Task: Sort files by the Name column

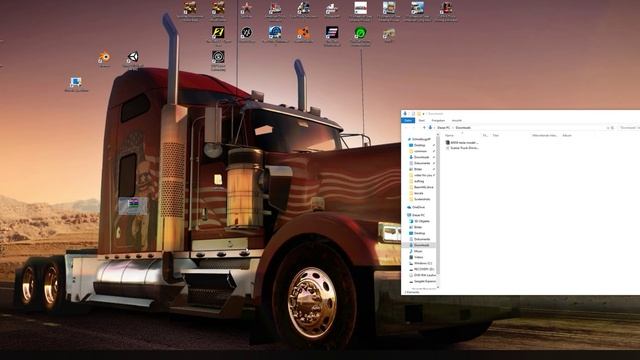Action: point(450,135)
